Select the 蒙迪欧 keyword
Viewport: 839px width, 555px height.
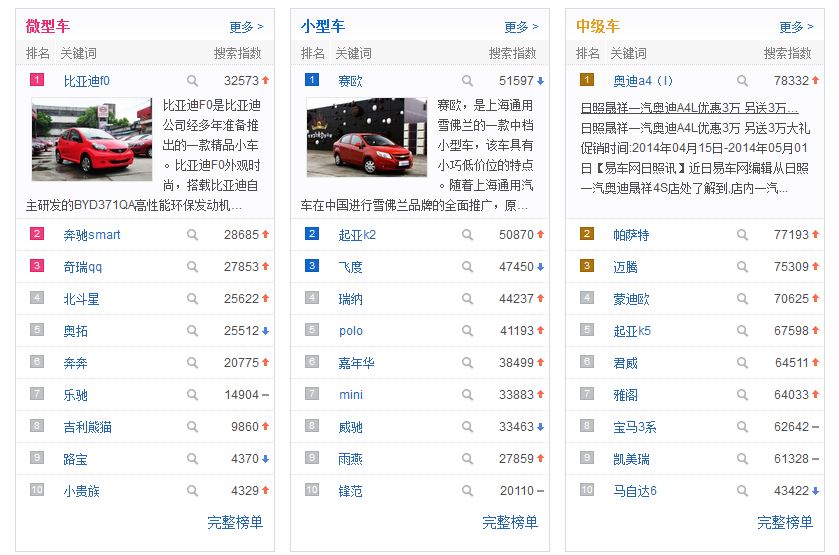[x=631, y=299]
